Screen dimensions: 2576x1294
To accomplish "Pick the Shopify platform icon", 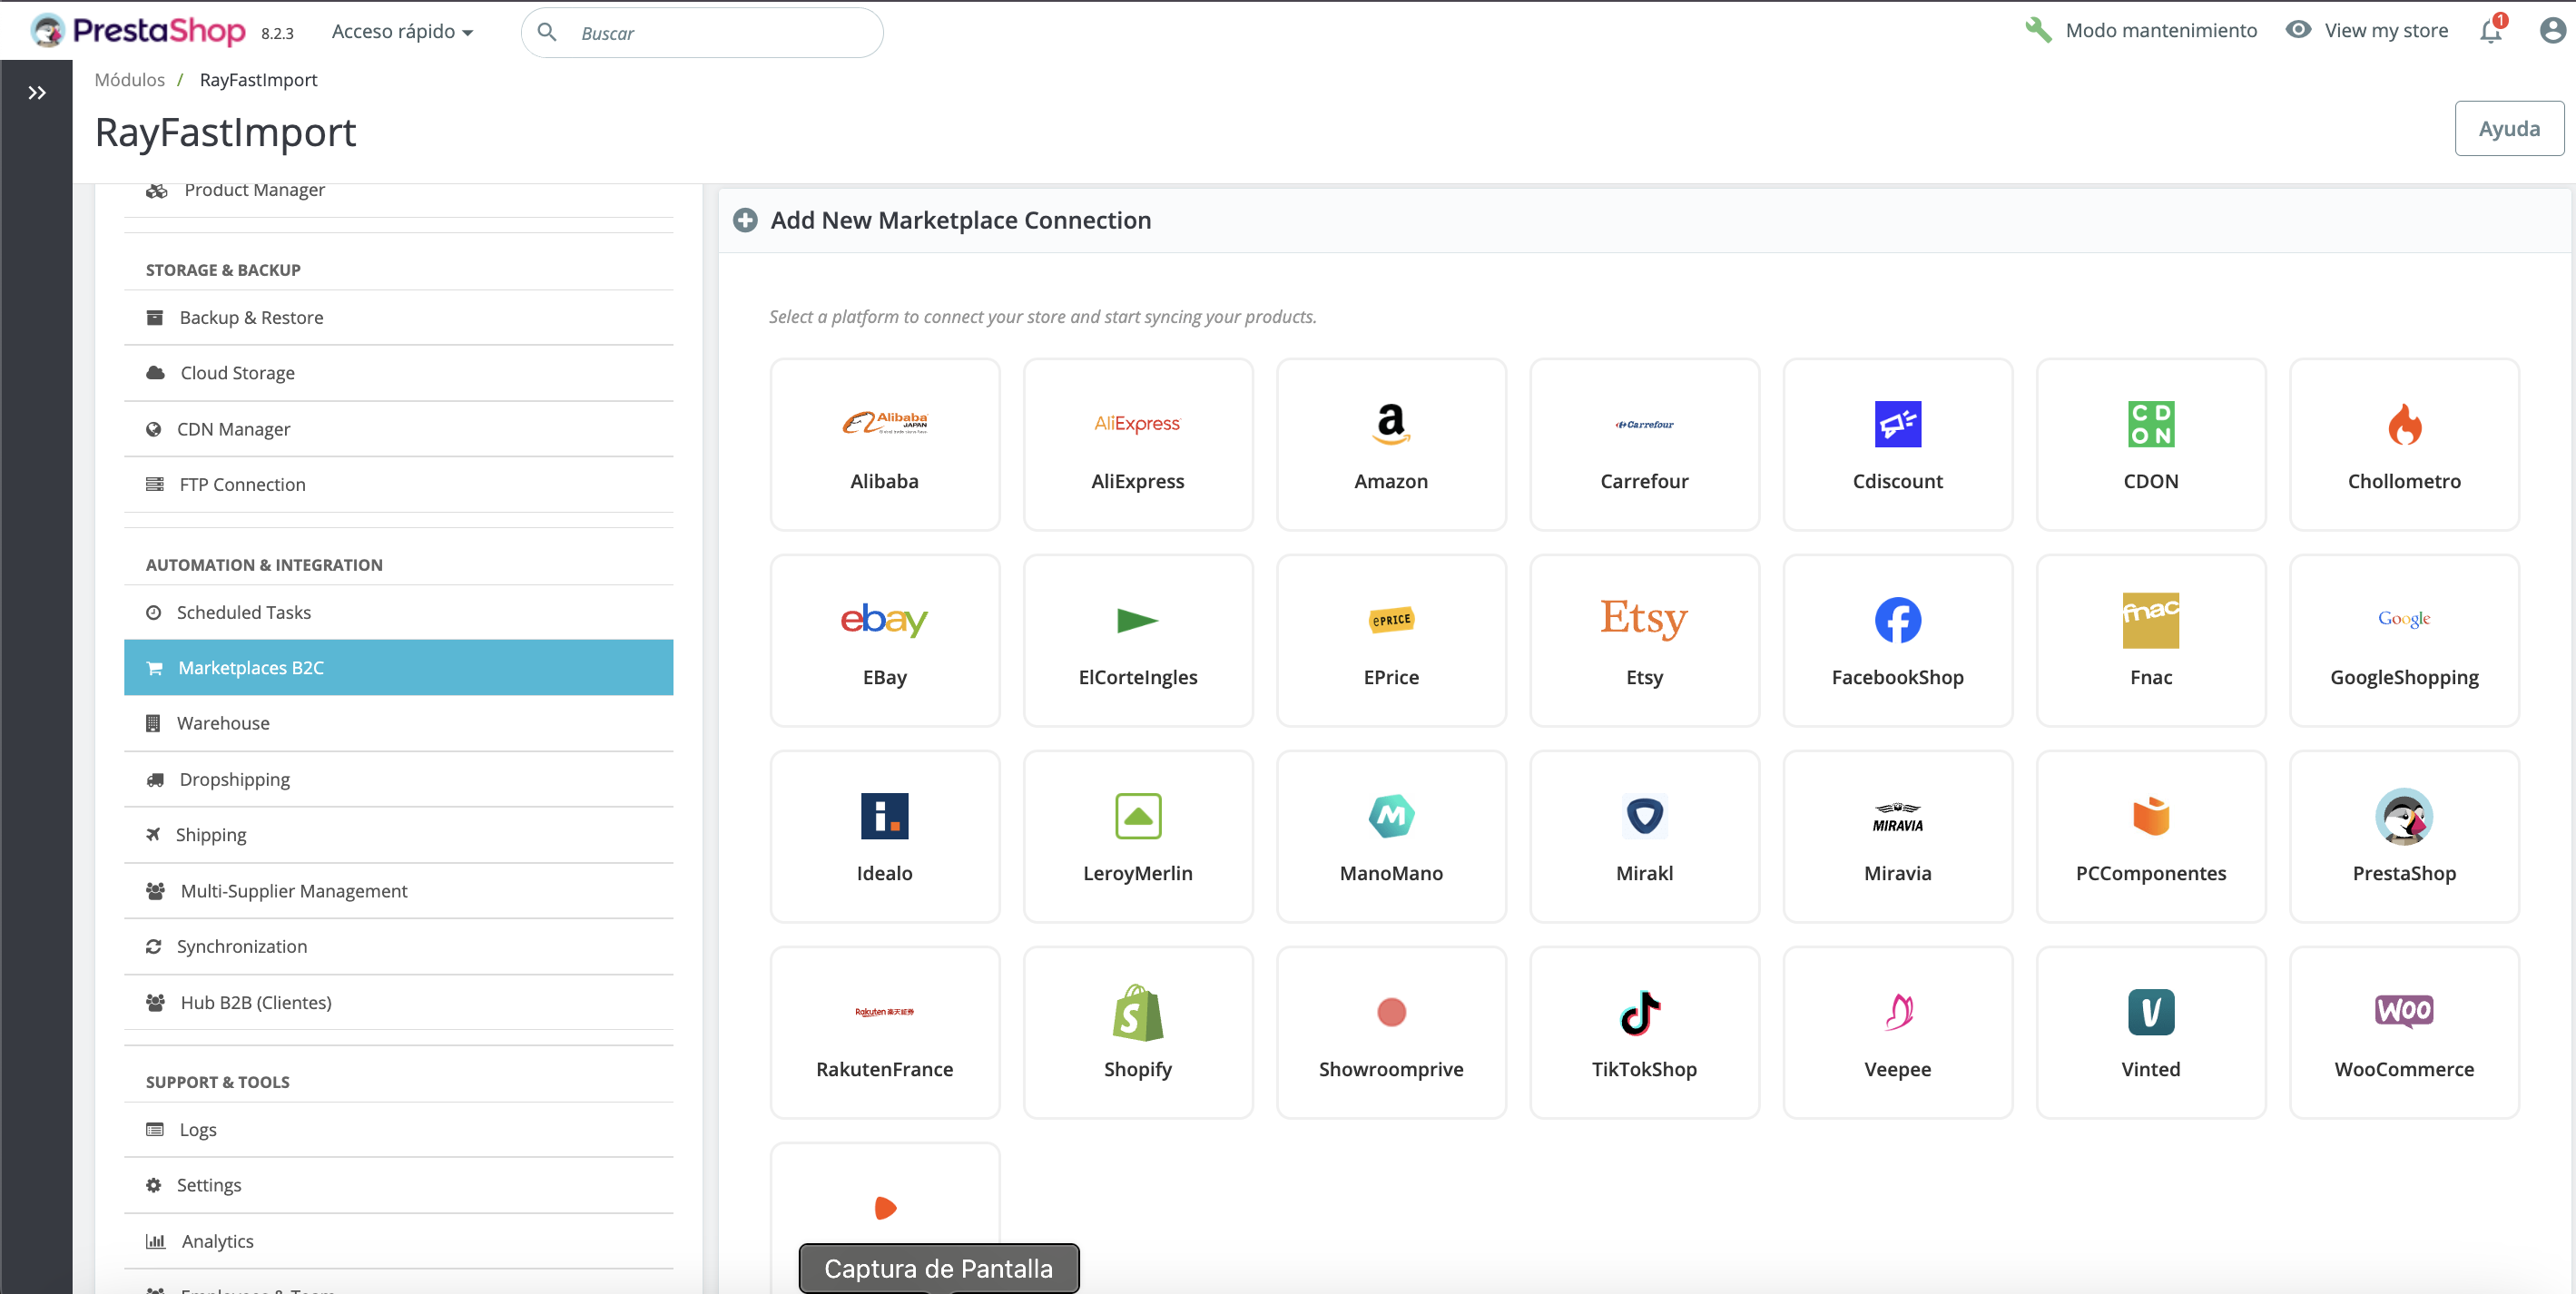I will tap(1137, 1012).
